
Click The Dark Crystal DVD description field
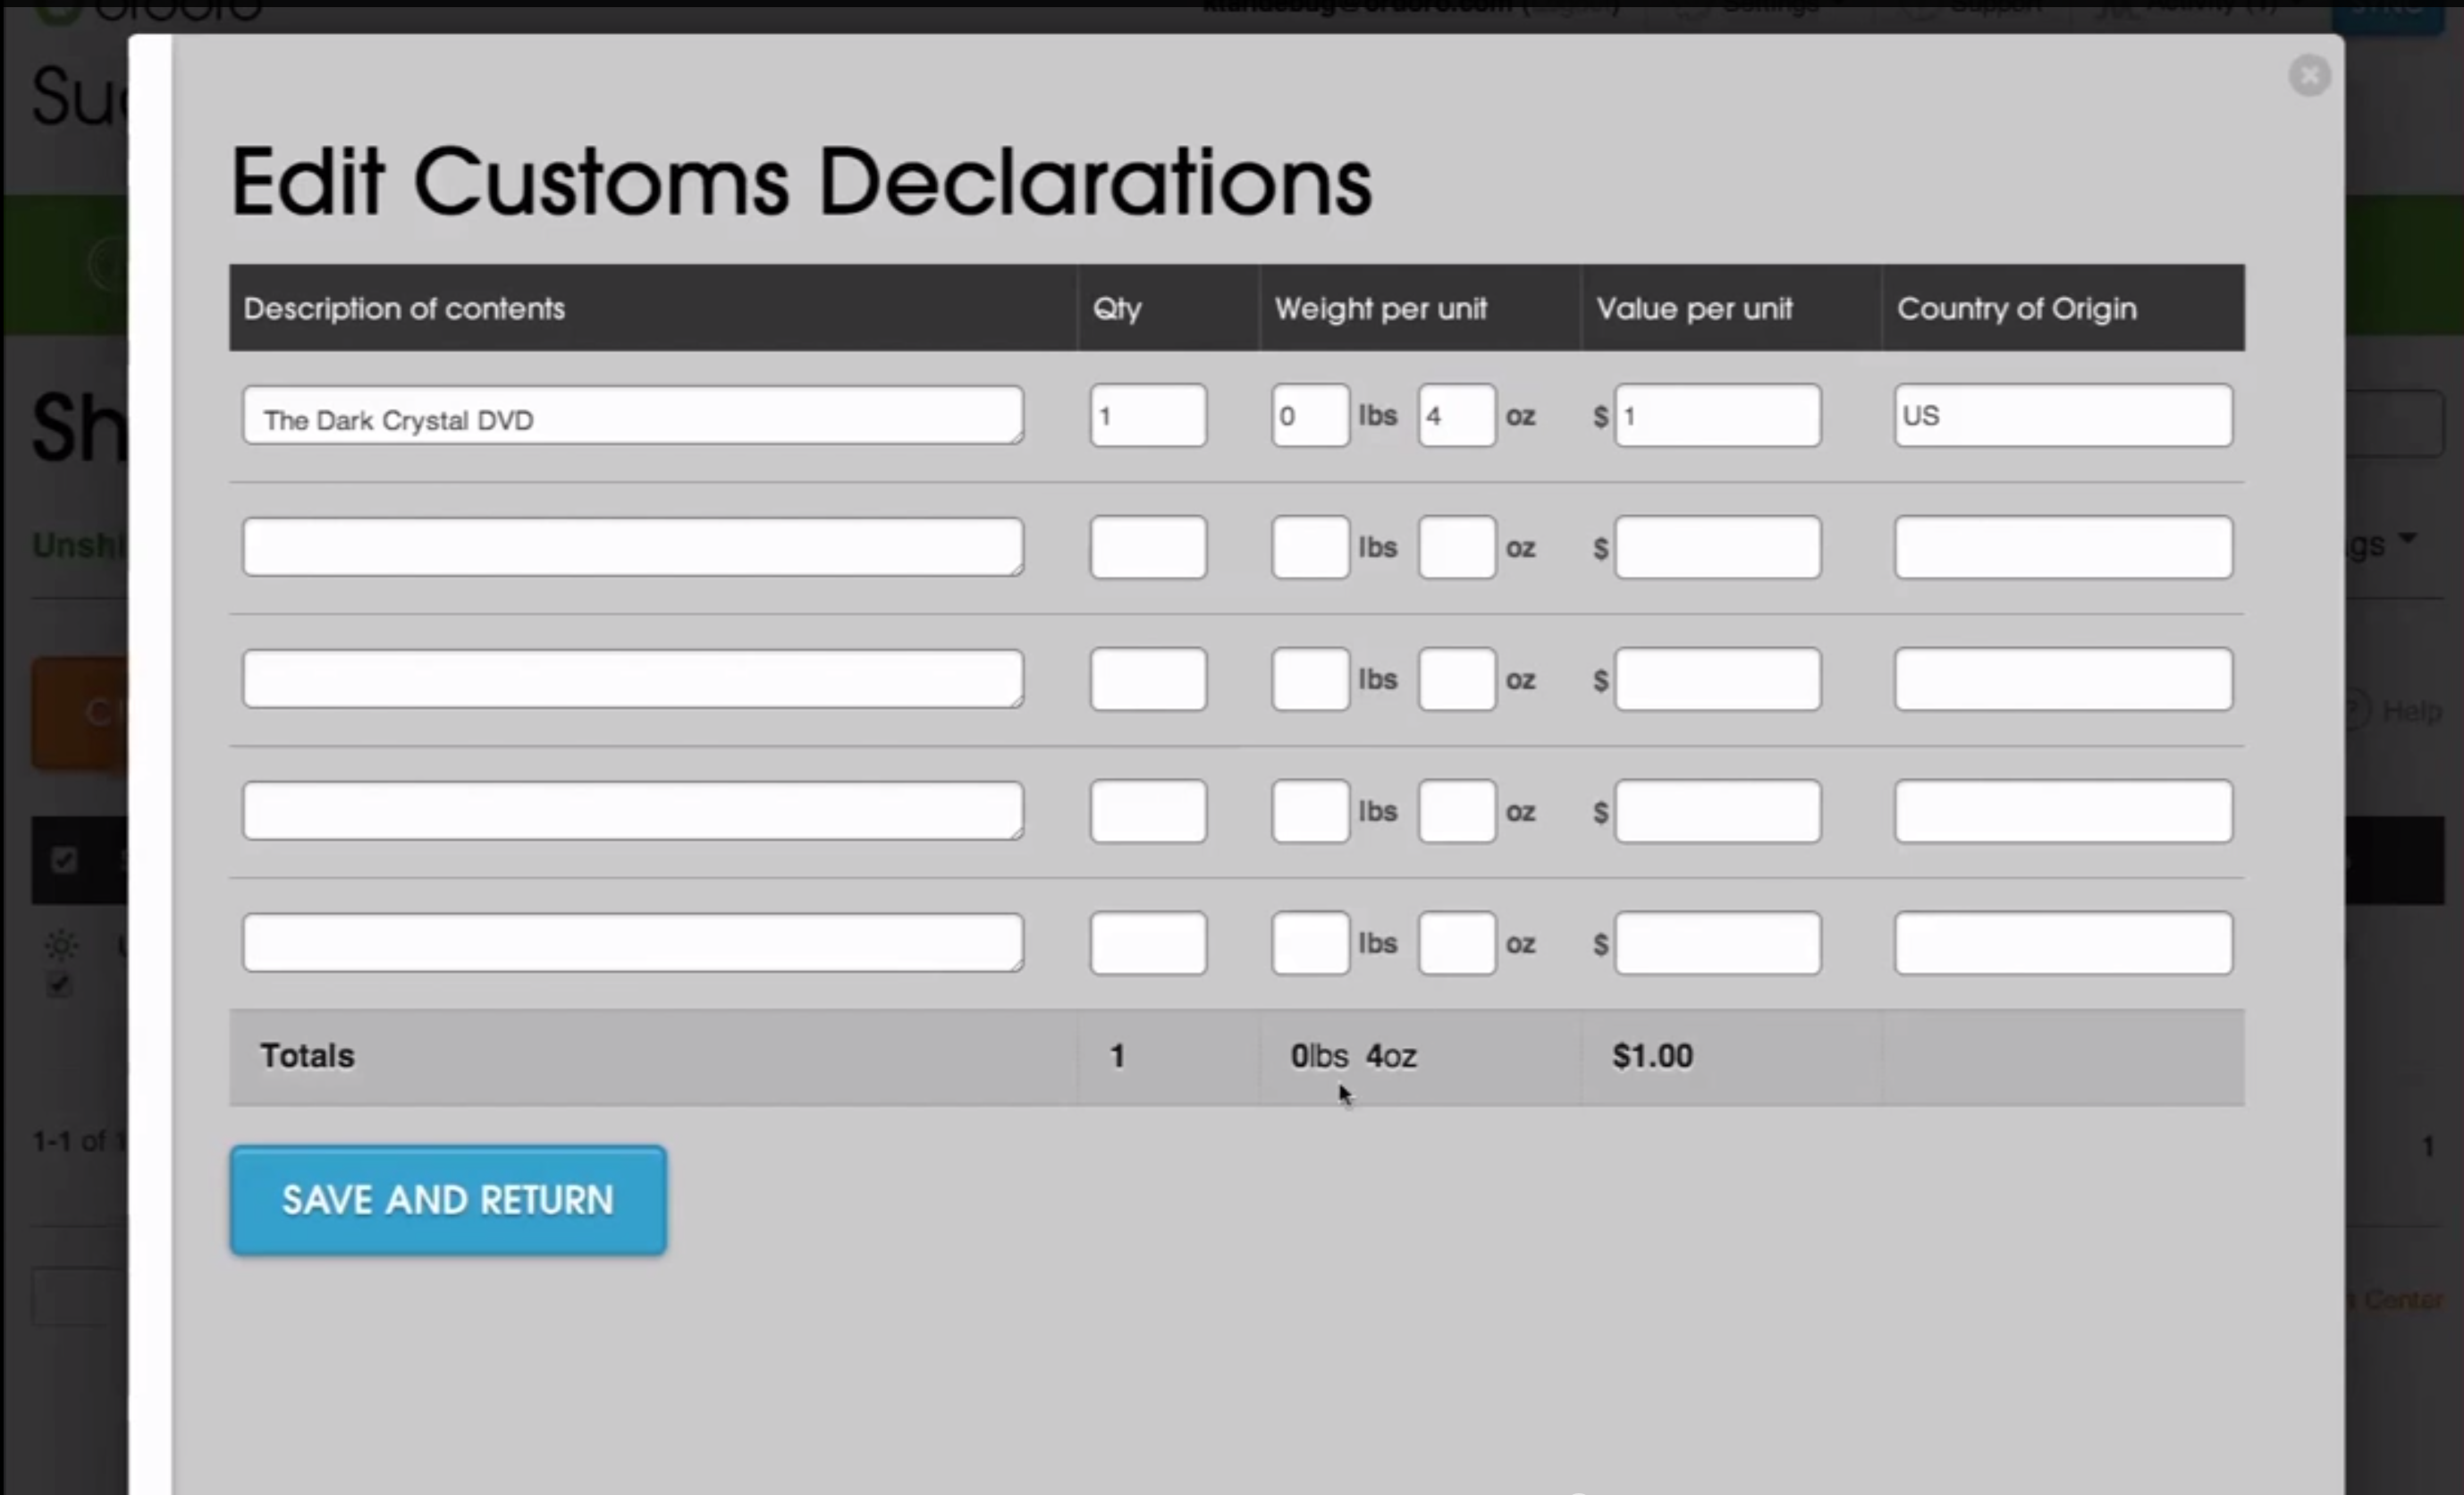pos(632,416)
